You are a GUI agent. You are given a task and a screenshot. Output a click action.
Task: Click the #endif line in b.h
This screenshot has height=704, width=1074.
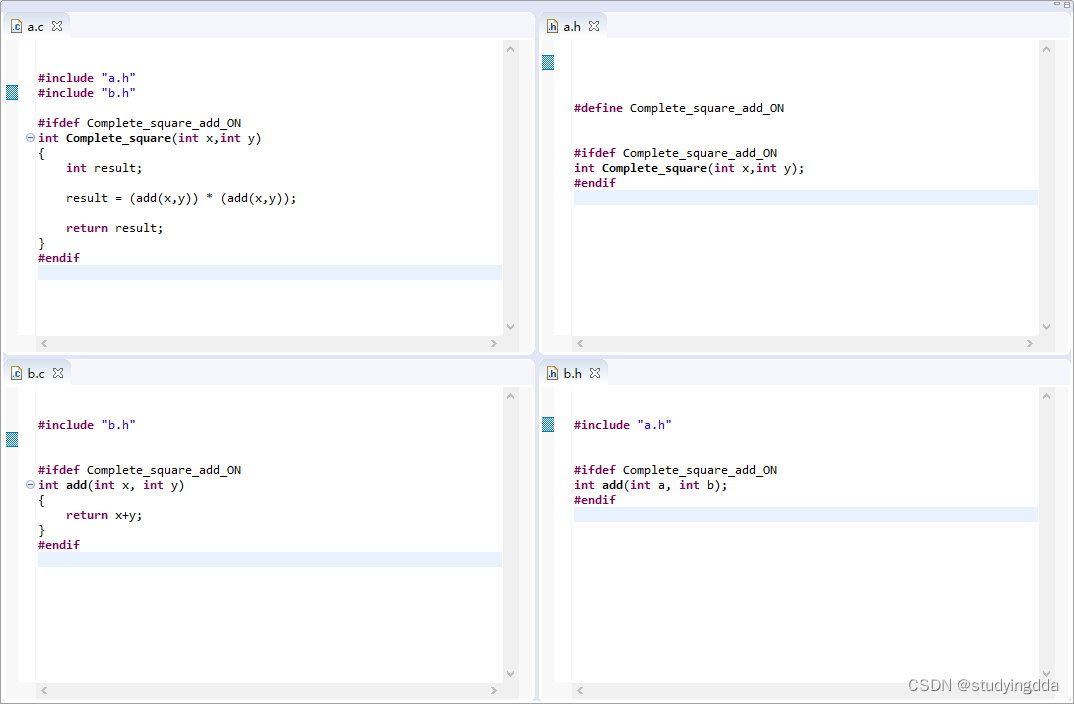pos(595,501)
